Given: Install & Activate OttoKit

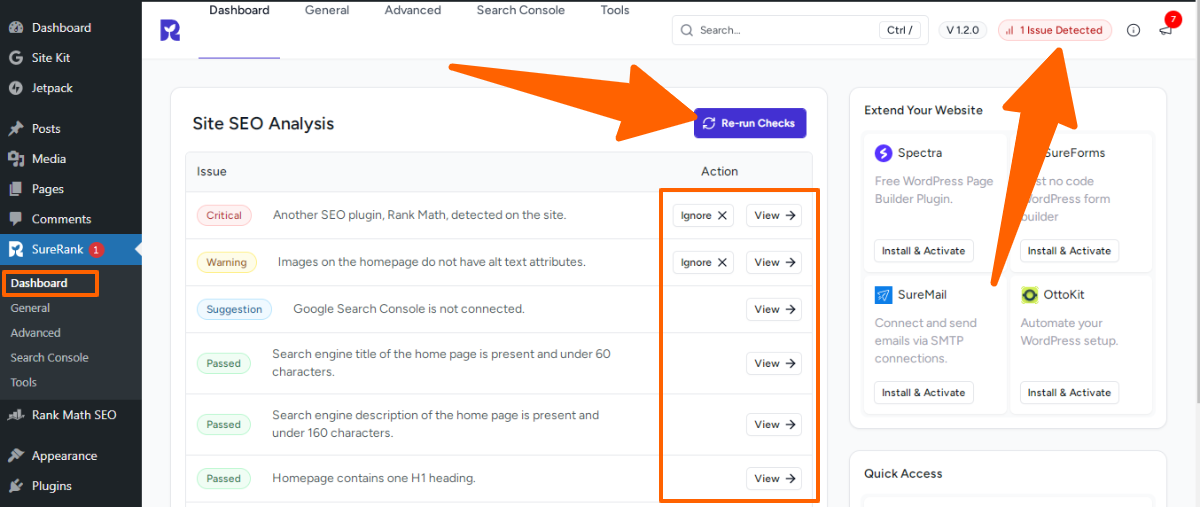Looking at the screenshot, I should [x=1069, y=392].
